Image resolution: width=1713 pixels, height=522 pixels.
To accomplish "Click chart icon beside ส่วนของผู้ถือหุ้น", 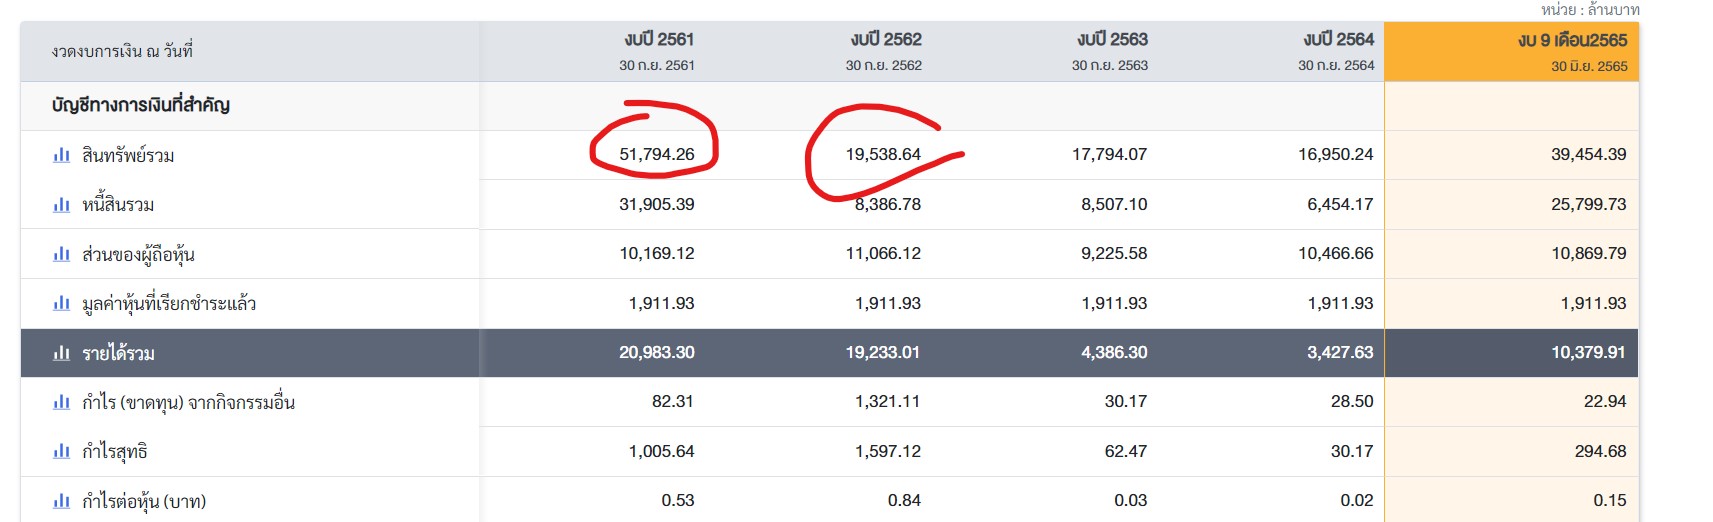I will coord(62,254).
